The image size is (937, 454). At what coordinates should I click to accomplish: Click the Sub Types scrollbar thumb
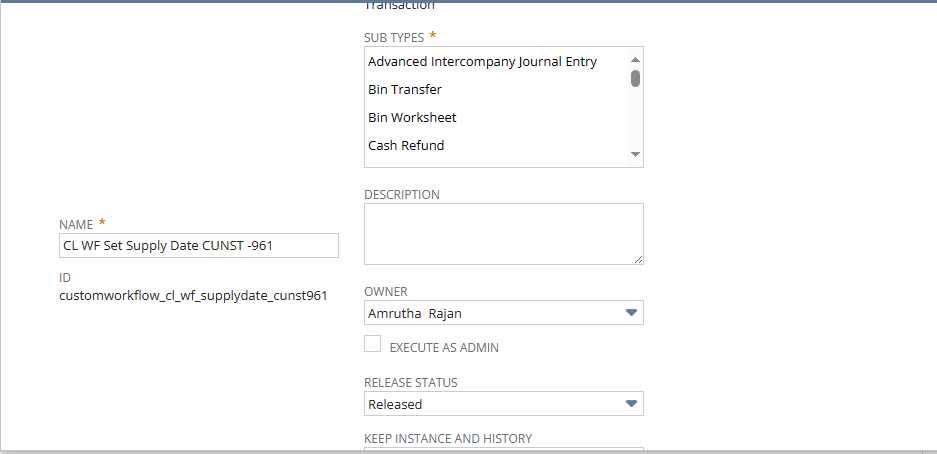point(635,79)
